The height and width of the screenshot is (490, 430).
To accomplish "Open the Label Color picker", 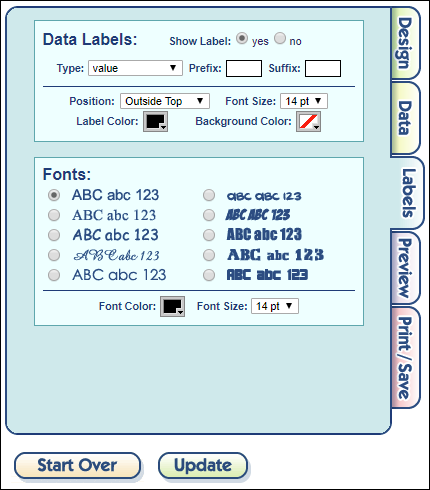I will 155,122.
